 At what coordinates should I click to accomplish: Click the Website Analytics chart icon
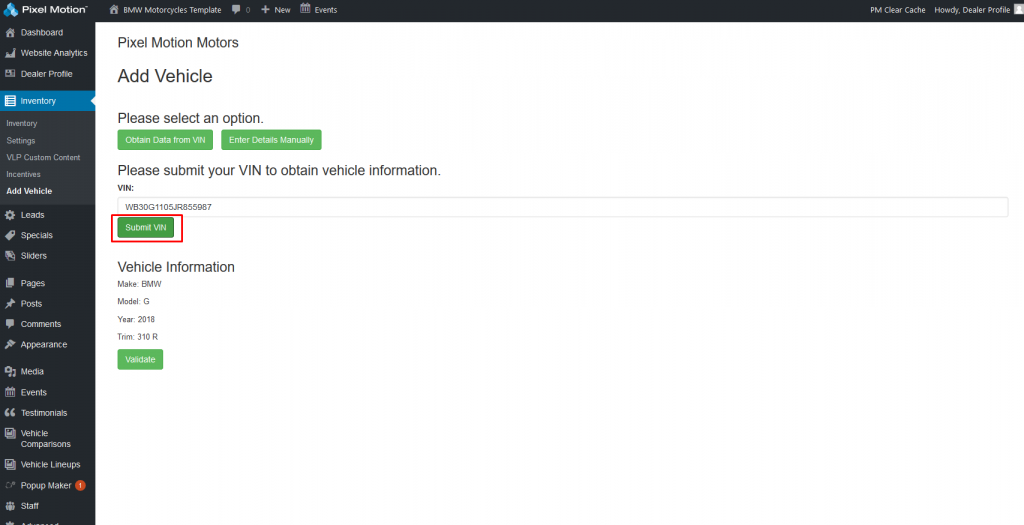[10, 53]
